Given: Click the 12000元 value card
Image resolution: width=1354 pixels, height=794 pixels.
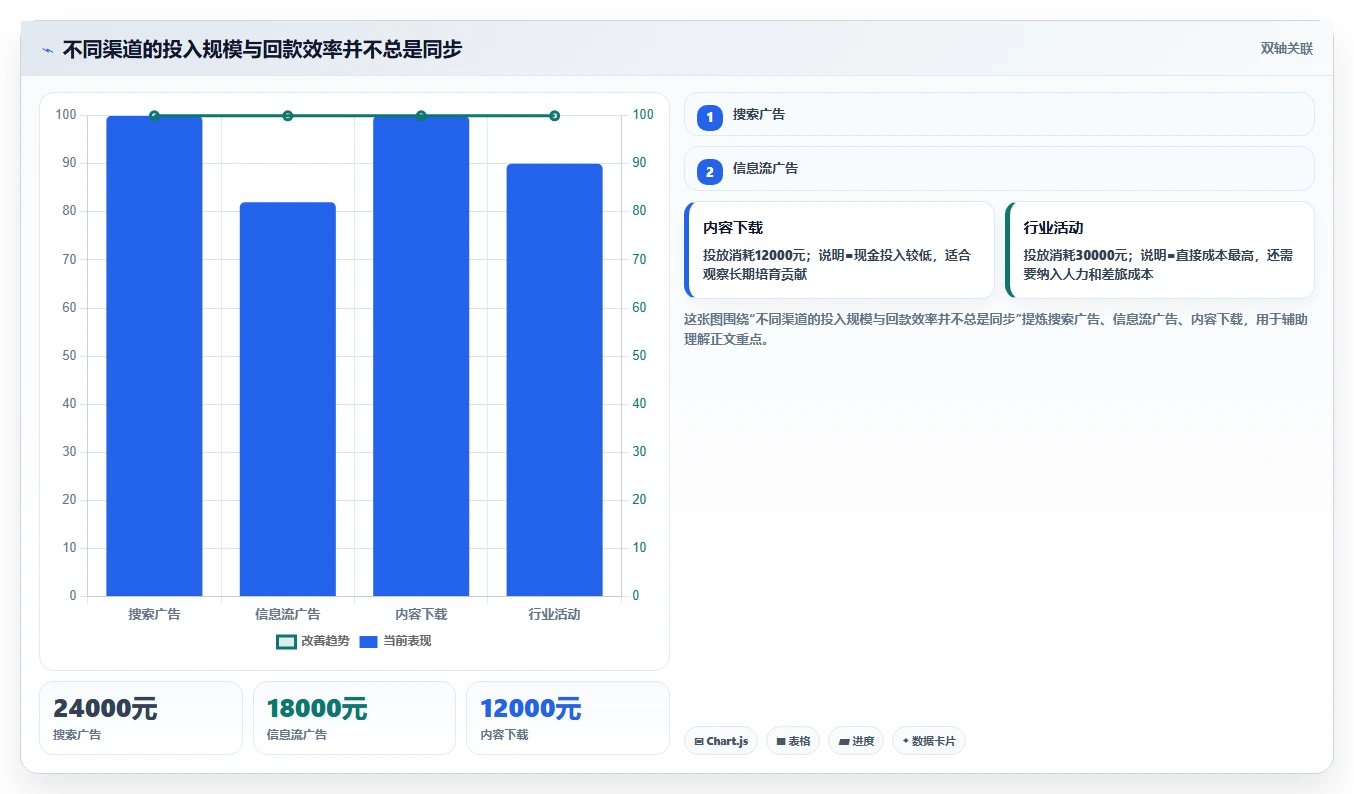Looking at the screenshot, I should (568, 718).
